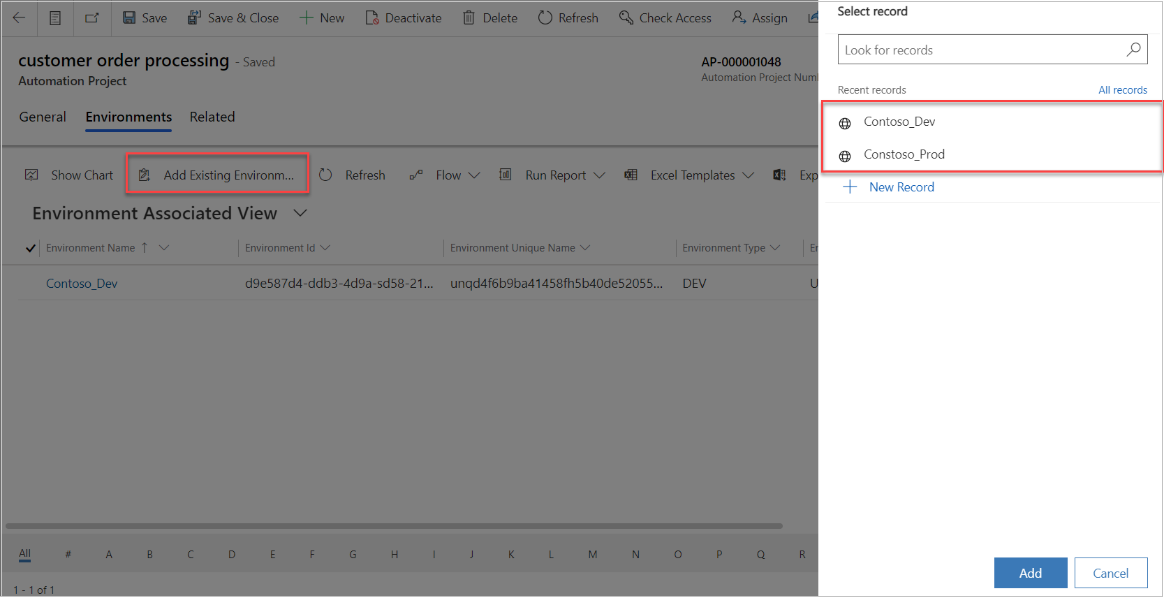
Task: Open All records link
Action: (1122, 89)
